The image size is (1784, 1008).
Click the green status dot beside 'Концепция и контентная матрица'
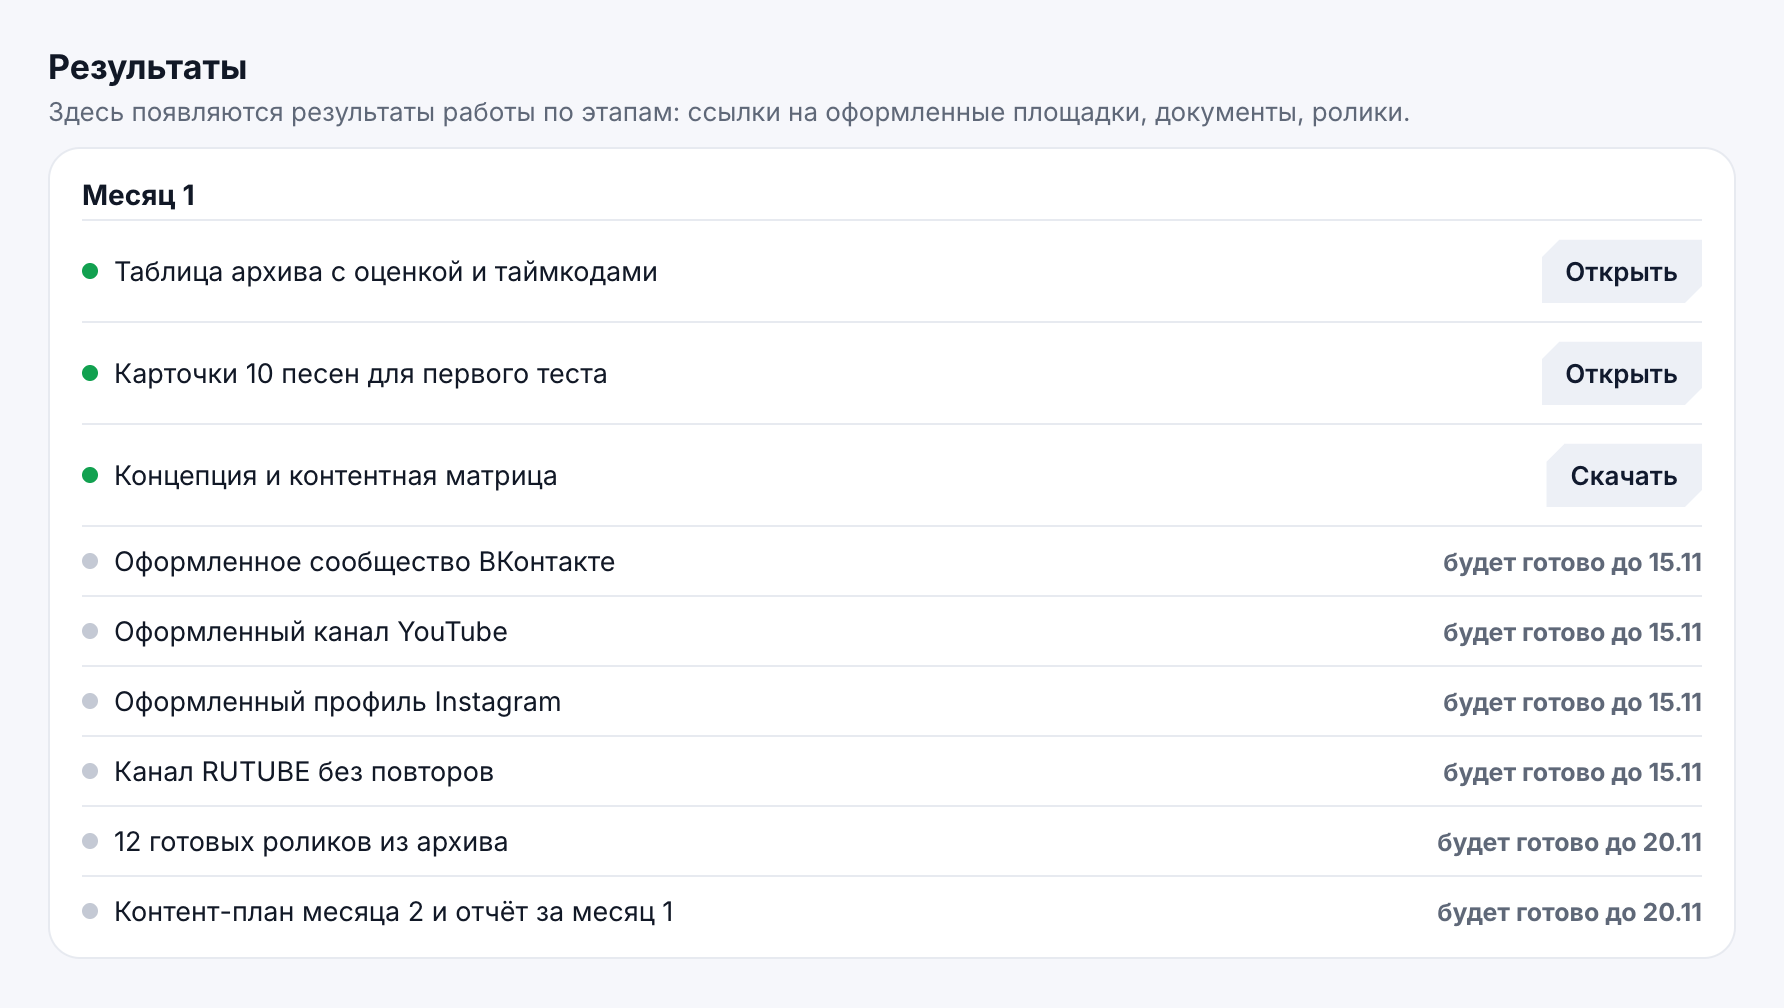click(x=90, y=475)
